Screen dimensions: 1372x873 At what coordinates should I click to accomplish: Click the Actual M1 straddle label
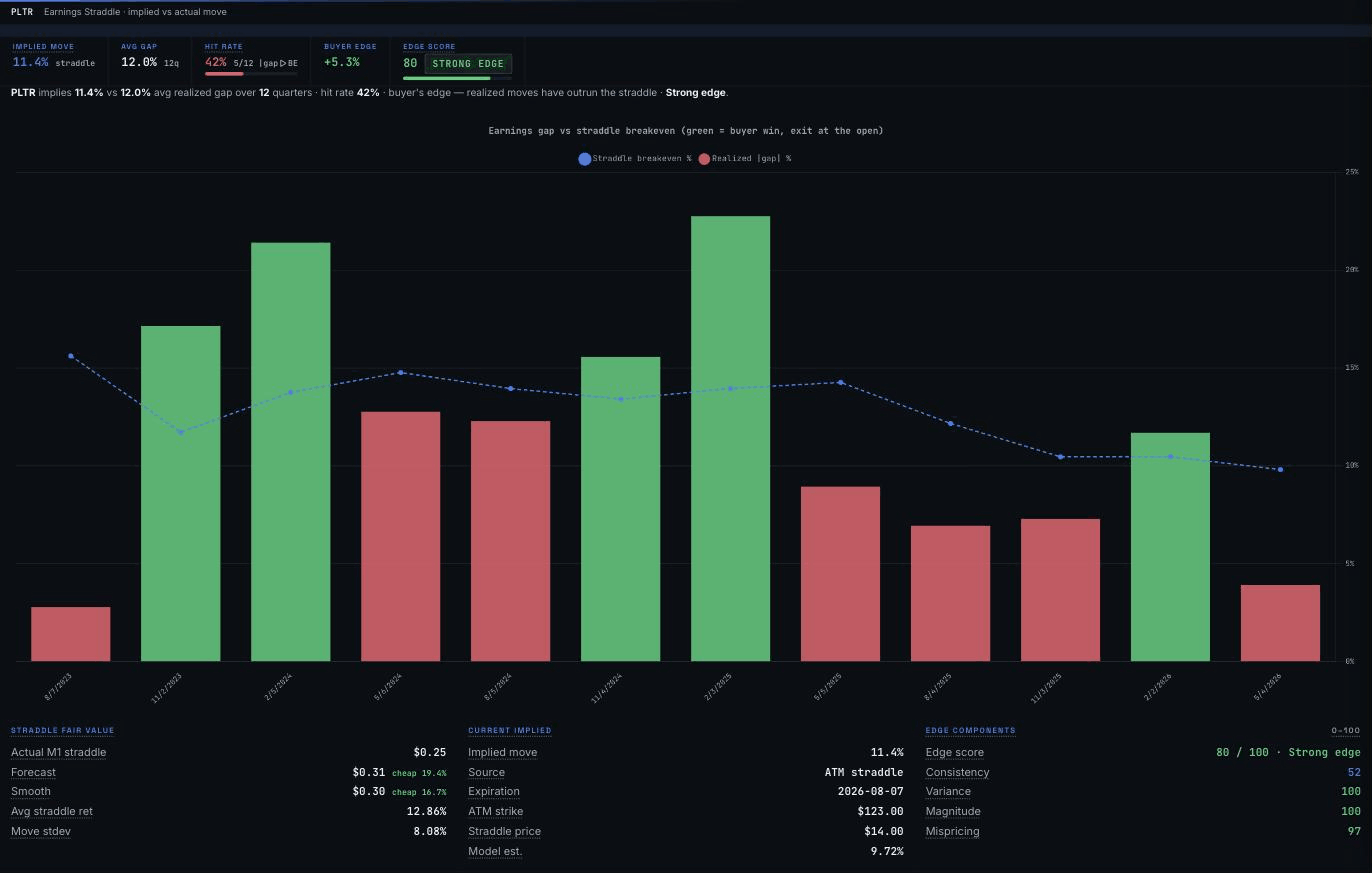58,752
